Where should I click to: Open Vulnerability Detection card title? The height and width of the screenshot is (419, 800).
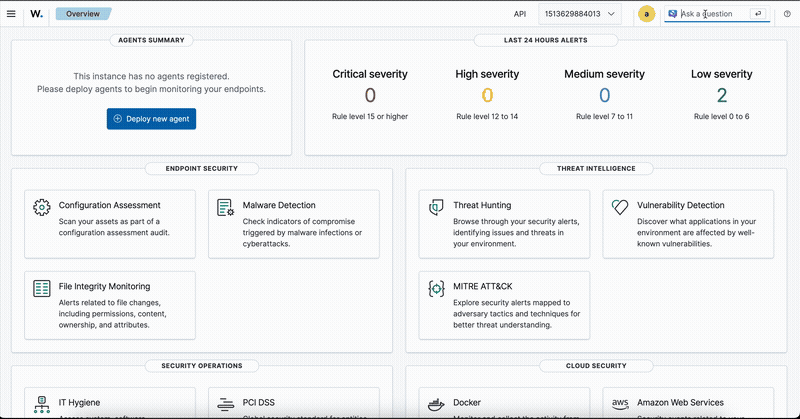(x=681, y=205)
